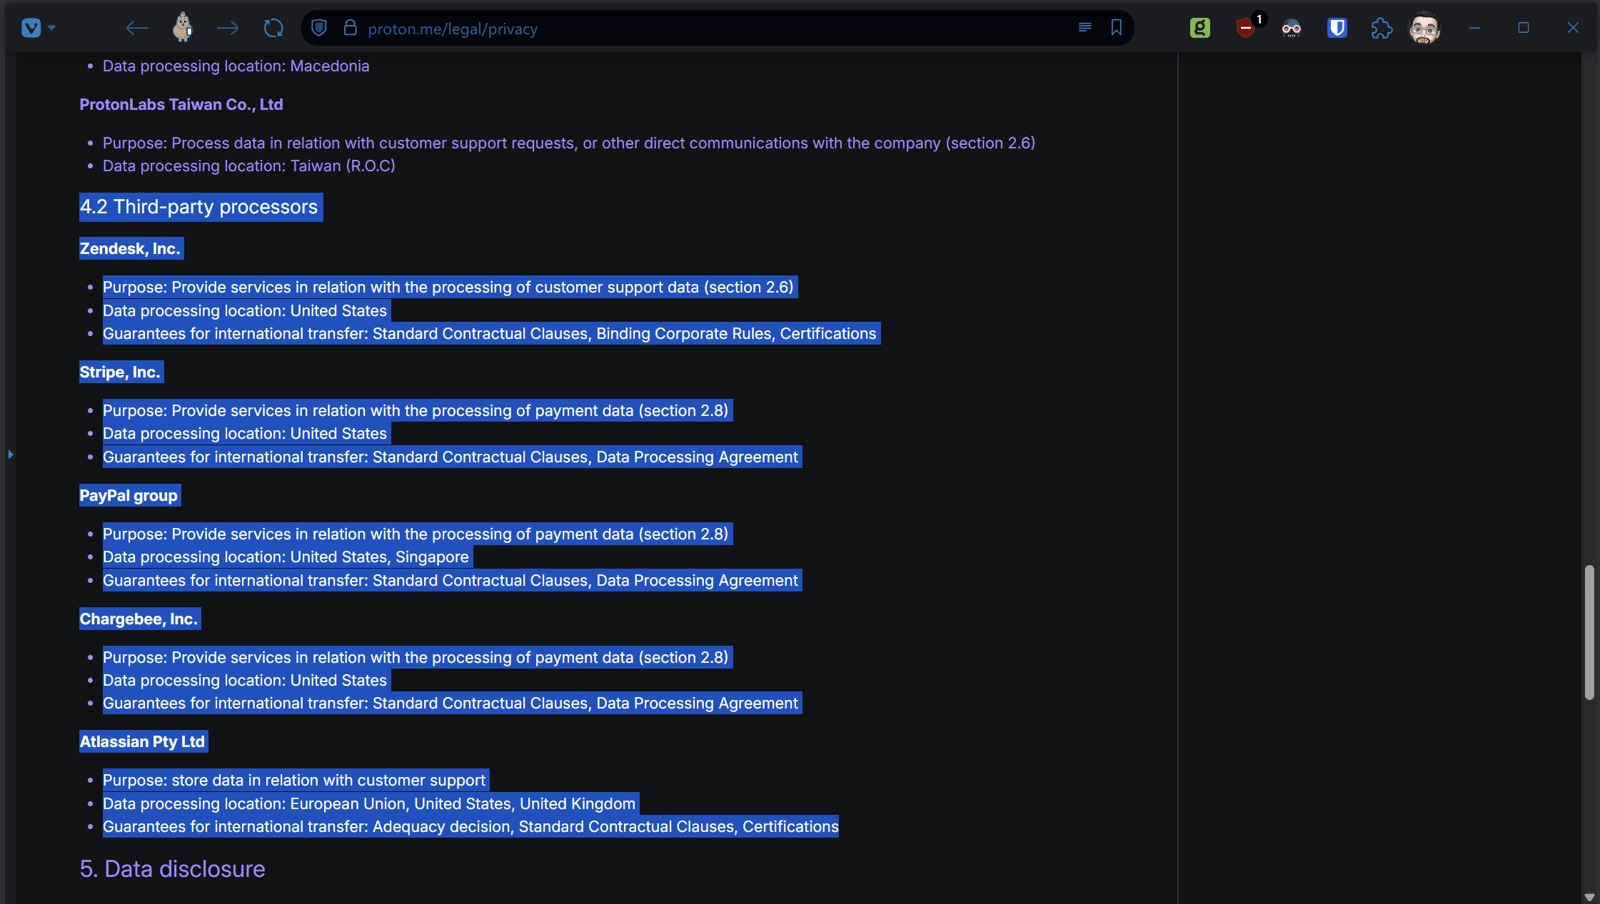Toggle the tracker blocker shield in the address bar
Screen dimensions: 1600x904
[x=319, y=28]
